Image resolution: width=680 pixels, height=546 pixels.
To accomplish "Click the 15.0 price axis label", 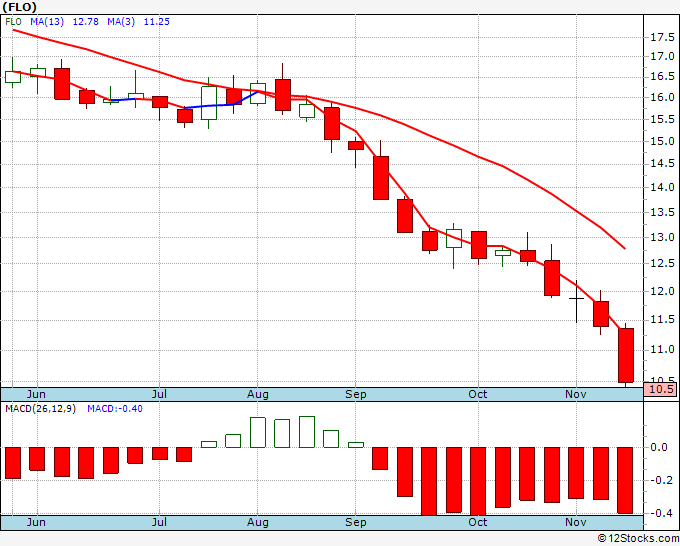I will (x=662, y=141).
